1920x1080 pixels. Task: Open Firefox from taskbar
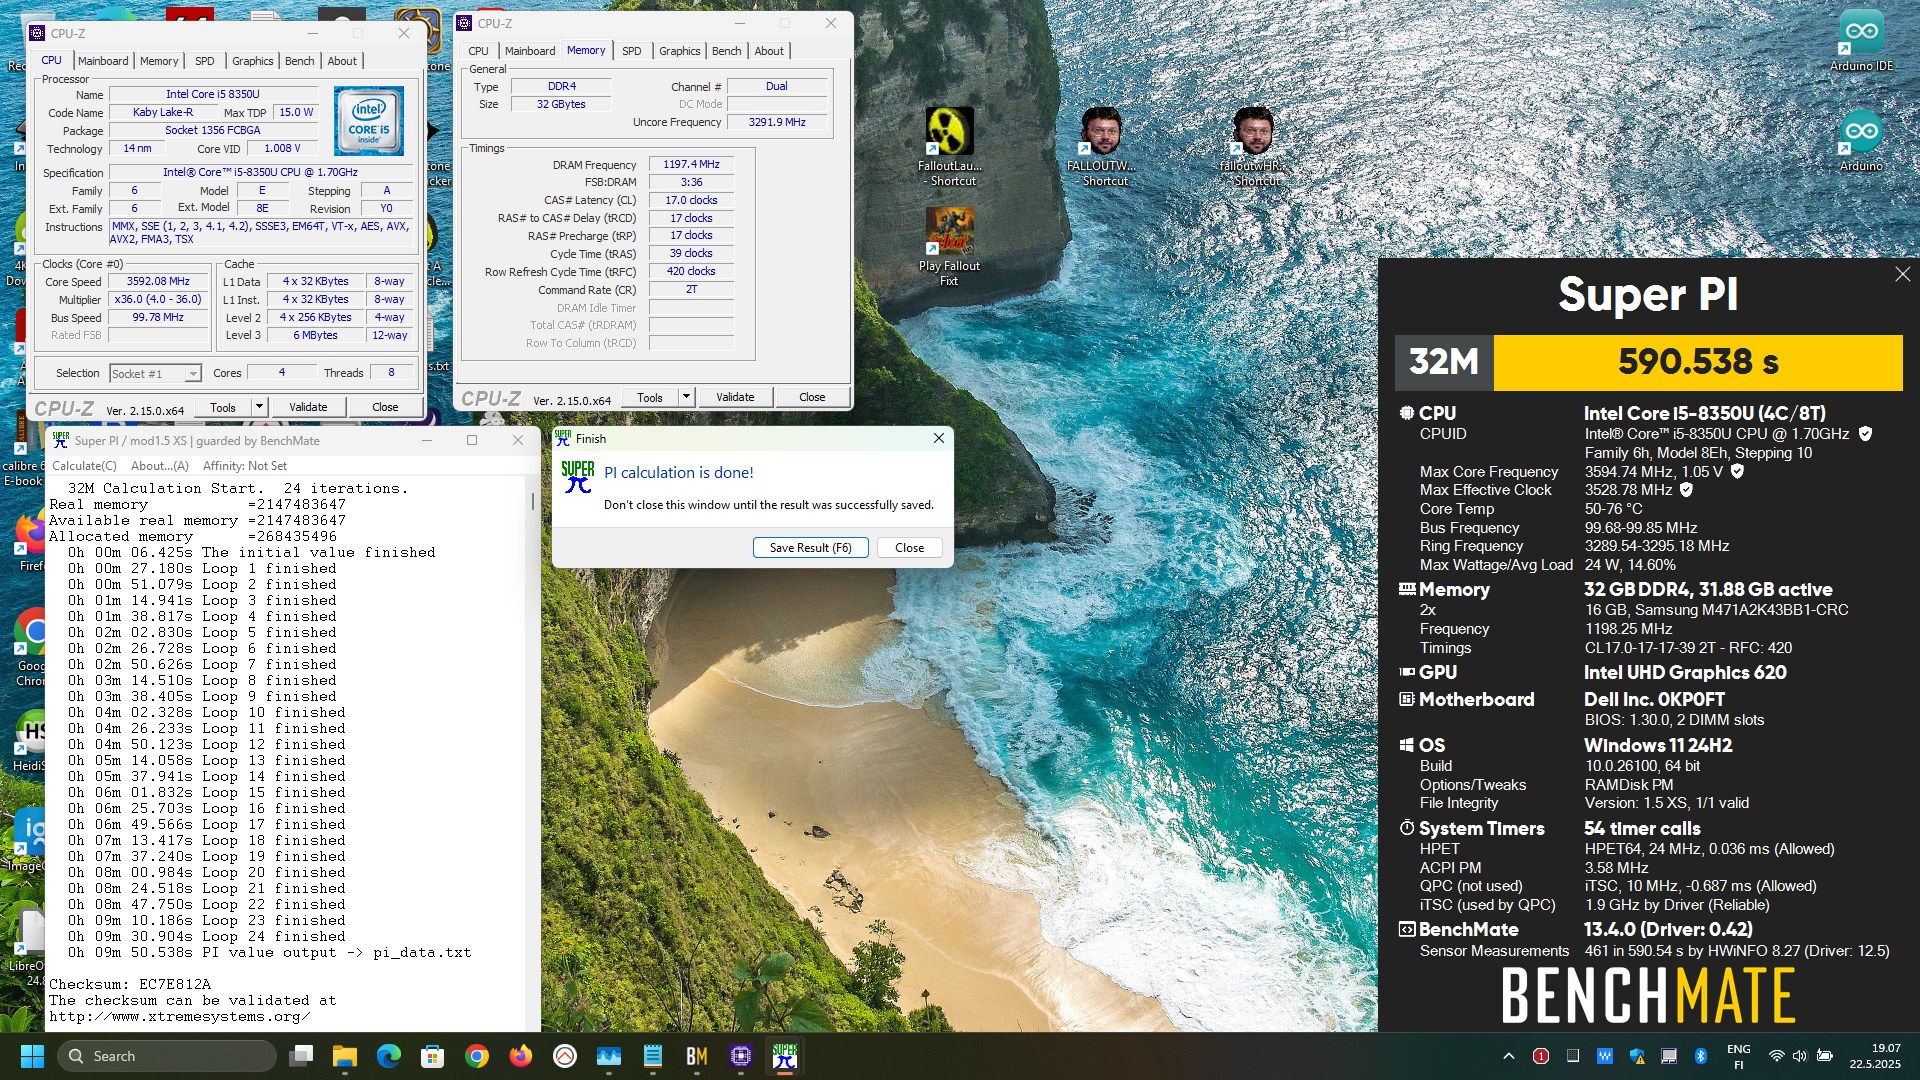(521, 1056)
